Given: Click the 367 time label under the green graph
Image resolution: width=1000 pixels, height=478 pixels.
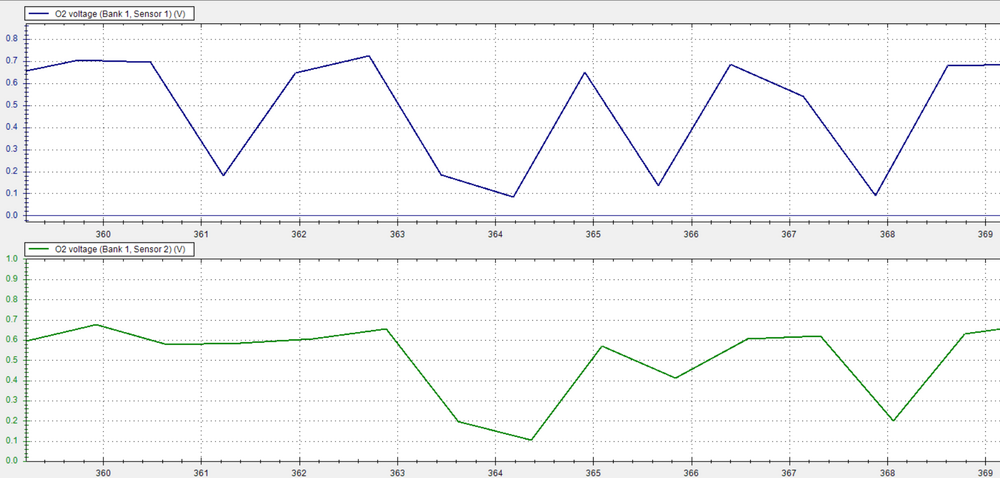Looking at the screenshot, I should point(790,473).
